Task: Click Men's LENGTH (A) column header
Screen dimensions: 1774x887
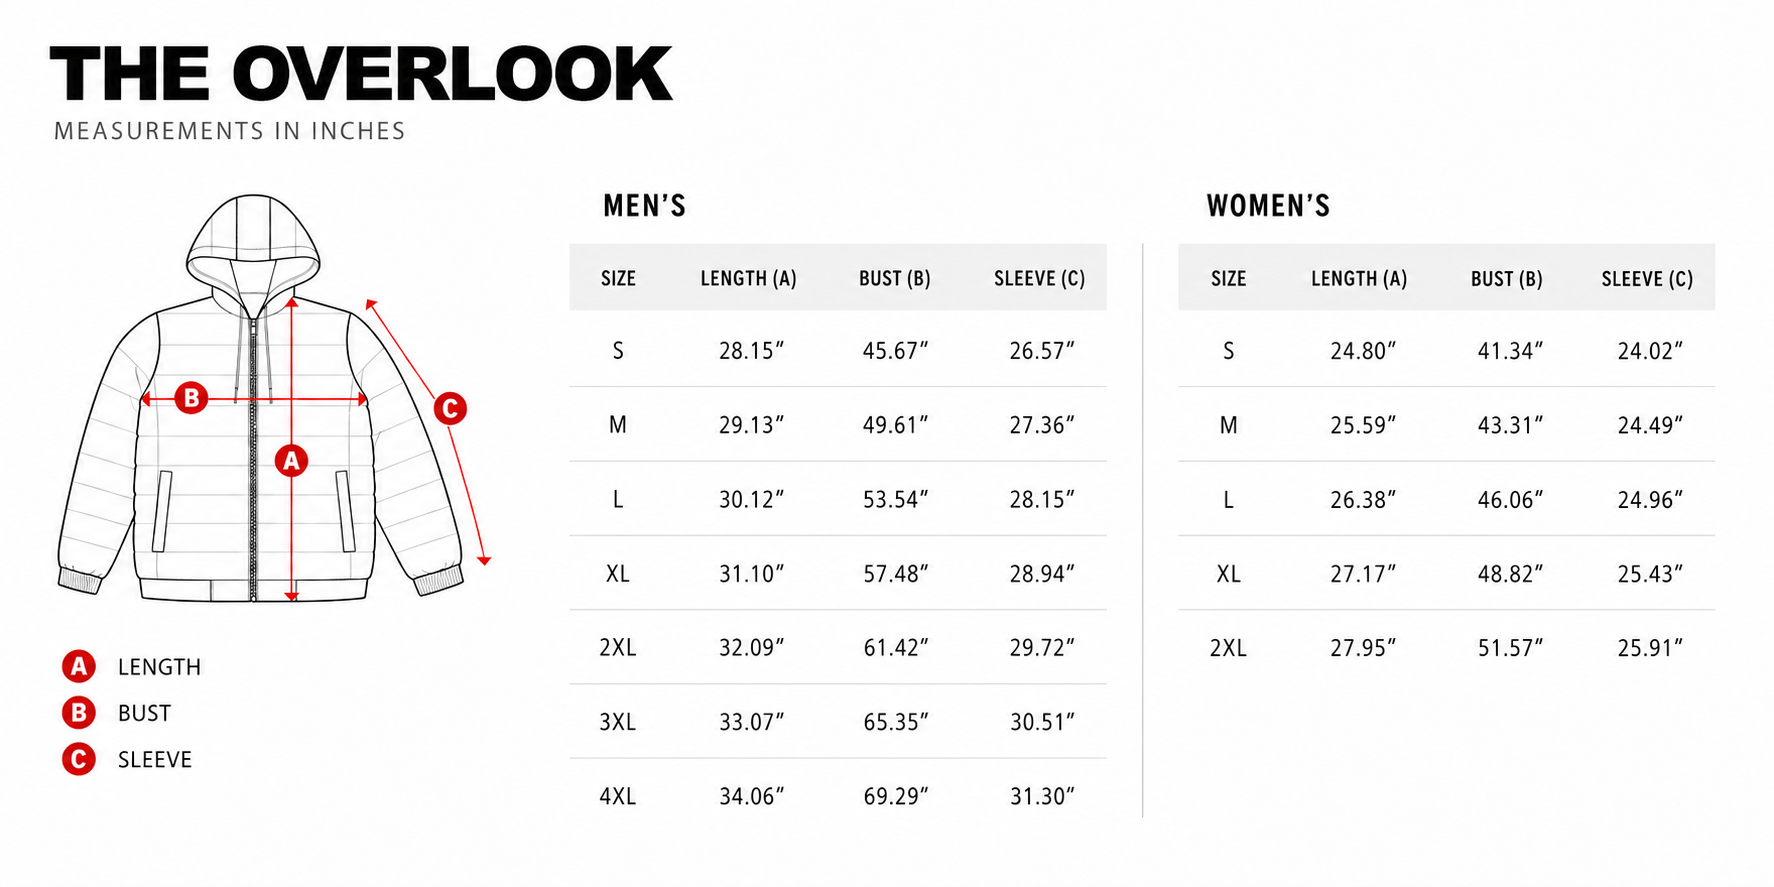Action: (748, 278)
